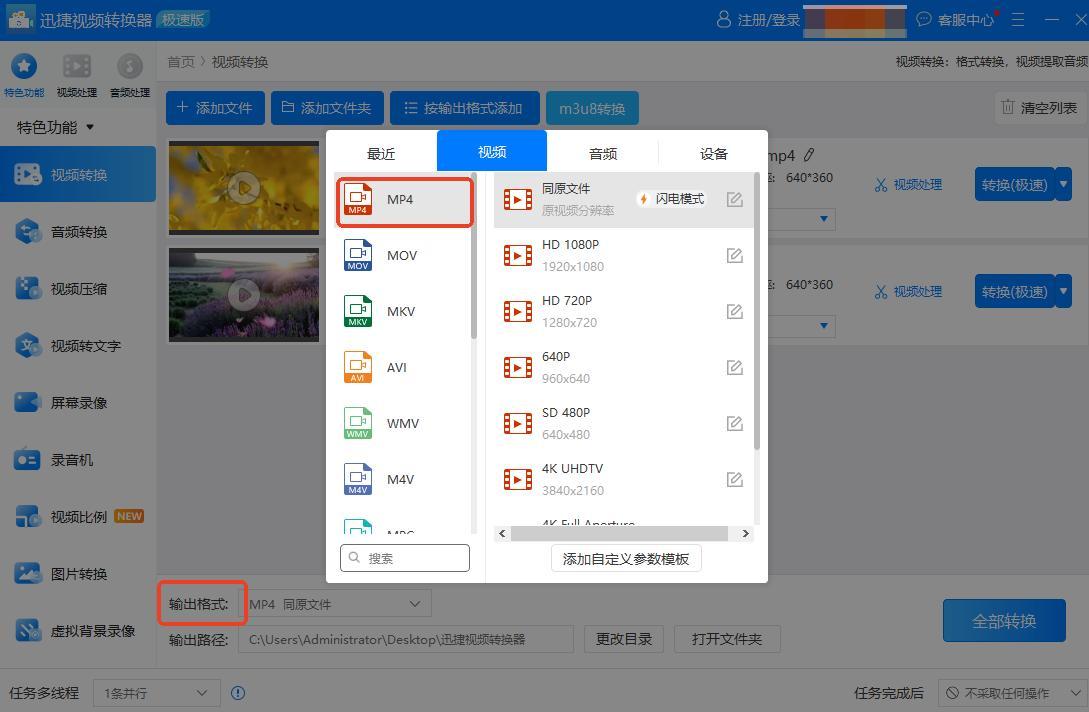The height and width of the screenshot is (712, 1089).
Task: Open the 视频处理 film icon
Action: point(77,67)
